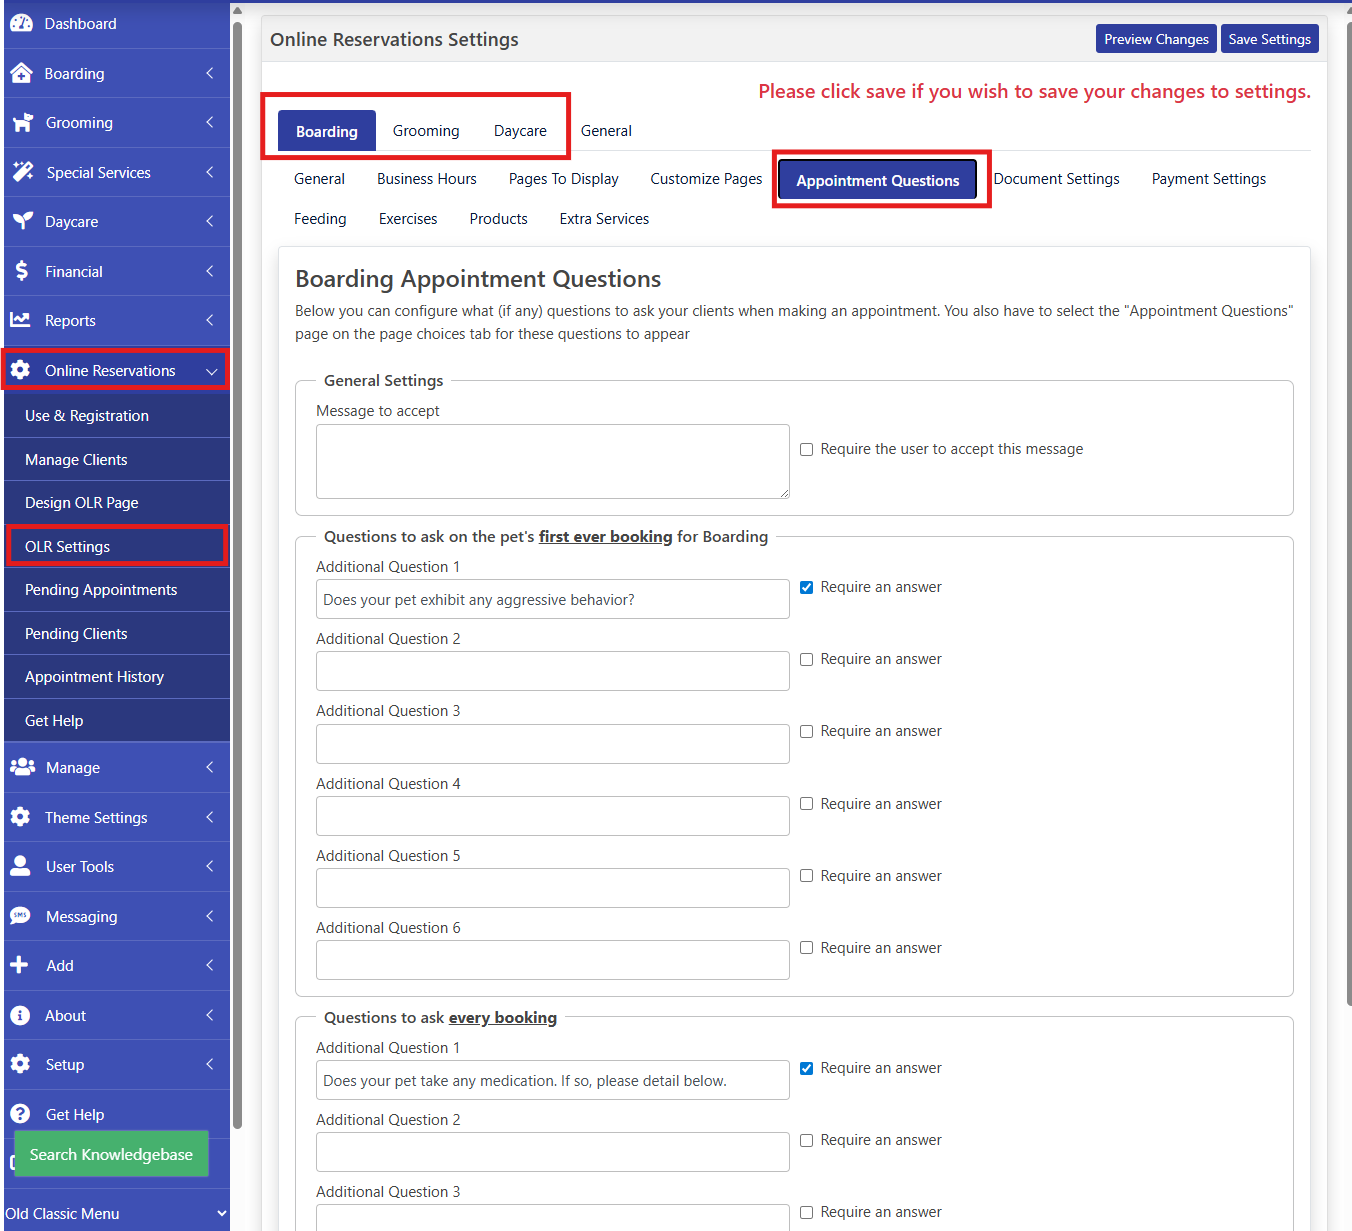
Task: Click the Online Reservations gear icon
Action: click(x=20, y=370)
